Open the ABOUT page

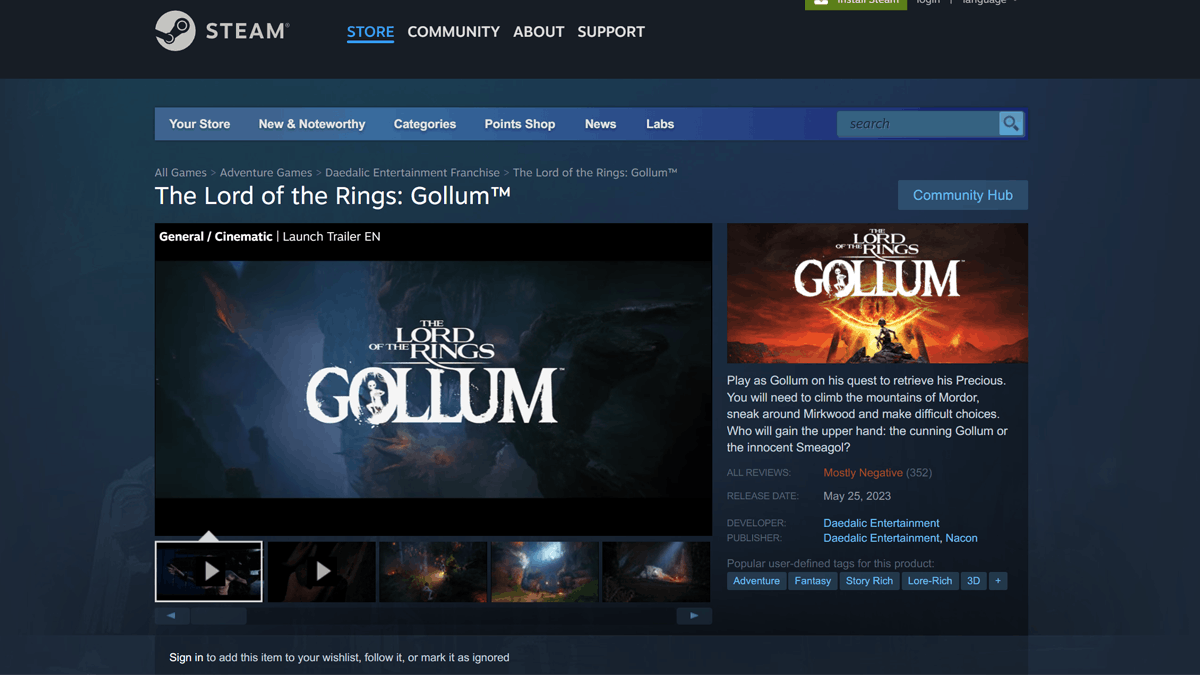pos(538,32)
